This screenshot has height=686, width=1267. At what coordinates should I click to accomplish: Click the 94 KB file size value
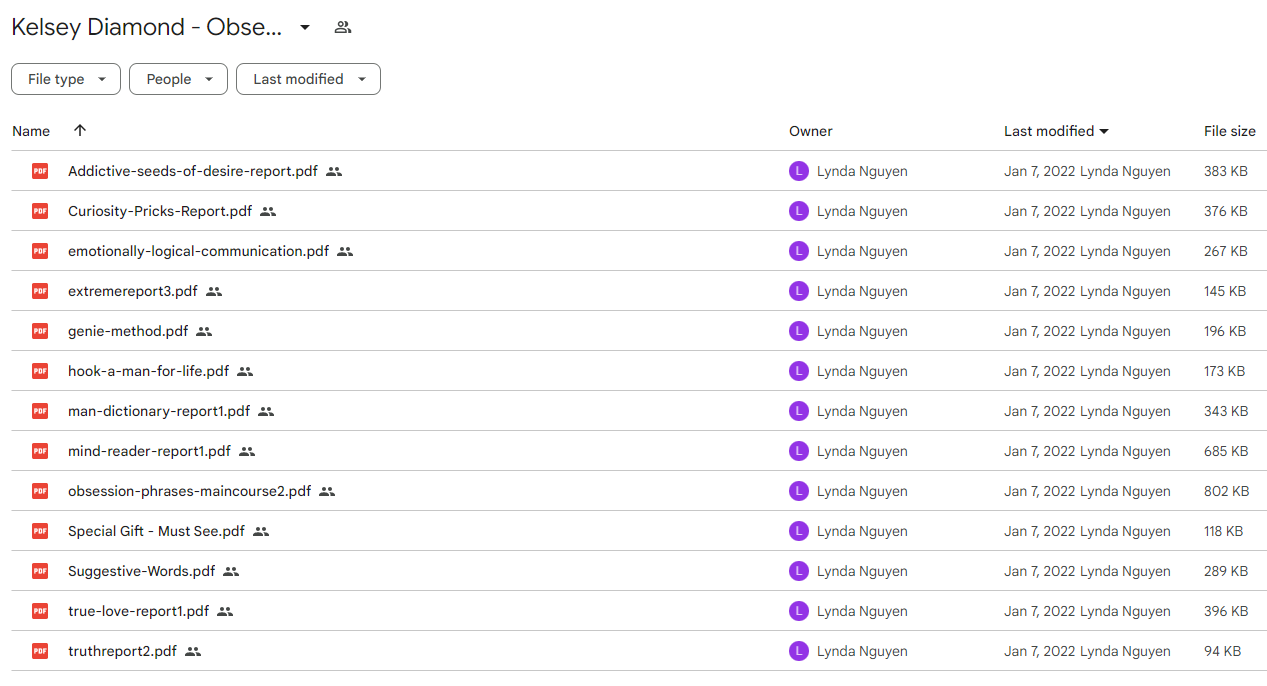tap(1222, 651)
